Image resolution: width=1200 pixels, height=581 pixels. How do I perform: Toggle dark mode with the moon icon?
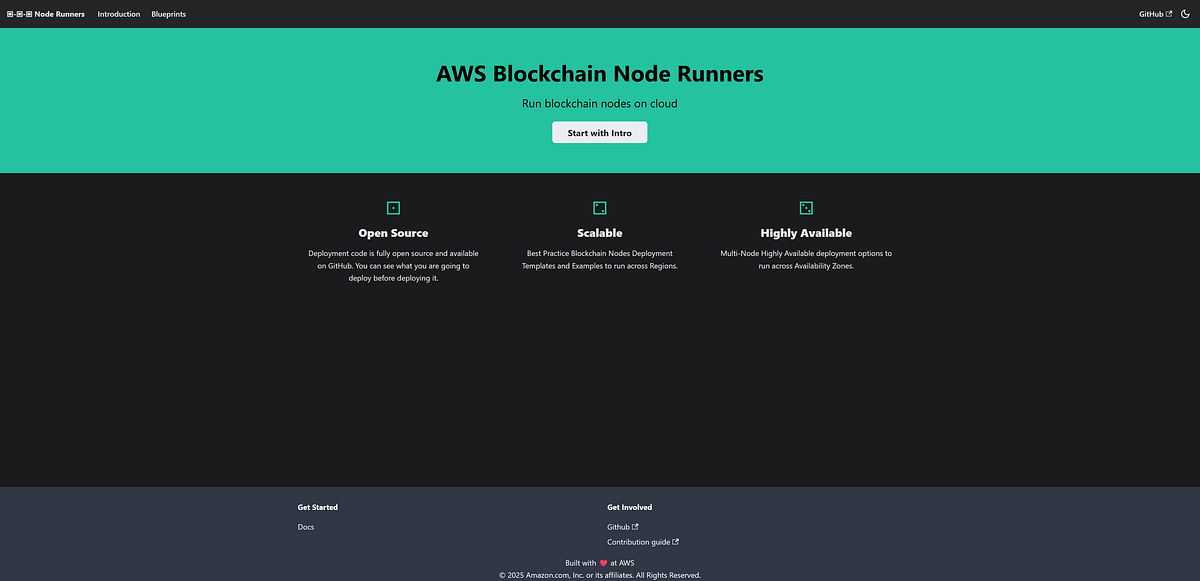tap(1185, 14)
